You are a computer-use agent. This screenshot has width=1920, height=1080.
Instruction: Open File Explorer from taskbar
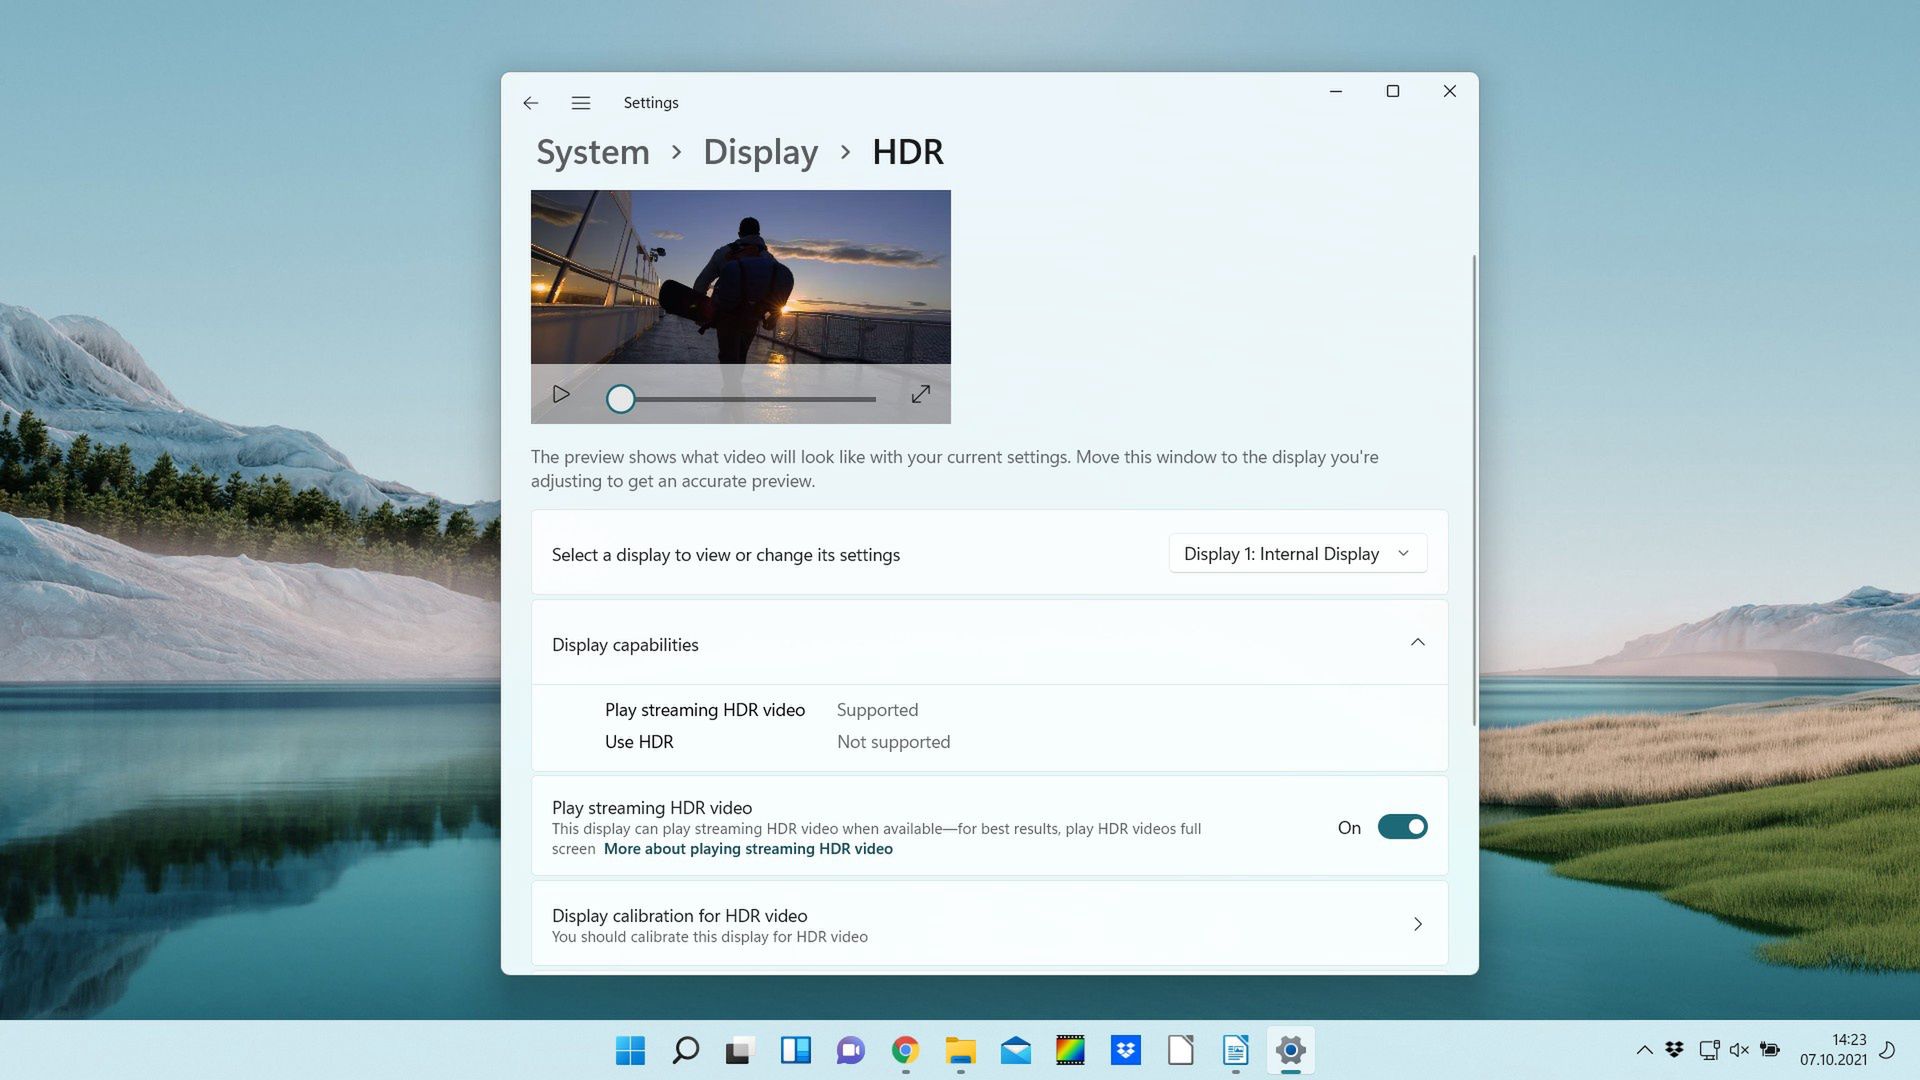[x=961, y=1050]
